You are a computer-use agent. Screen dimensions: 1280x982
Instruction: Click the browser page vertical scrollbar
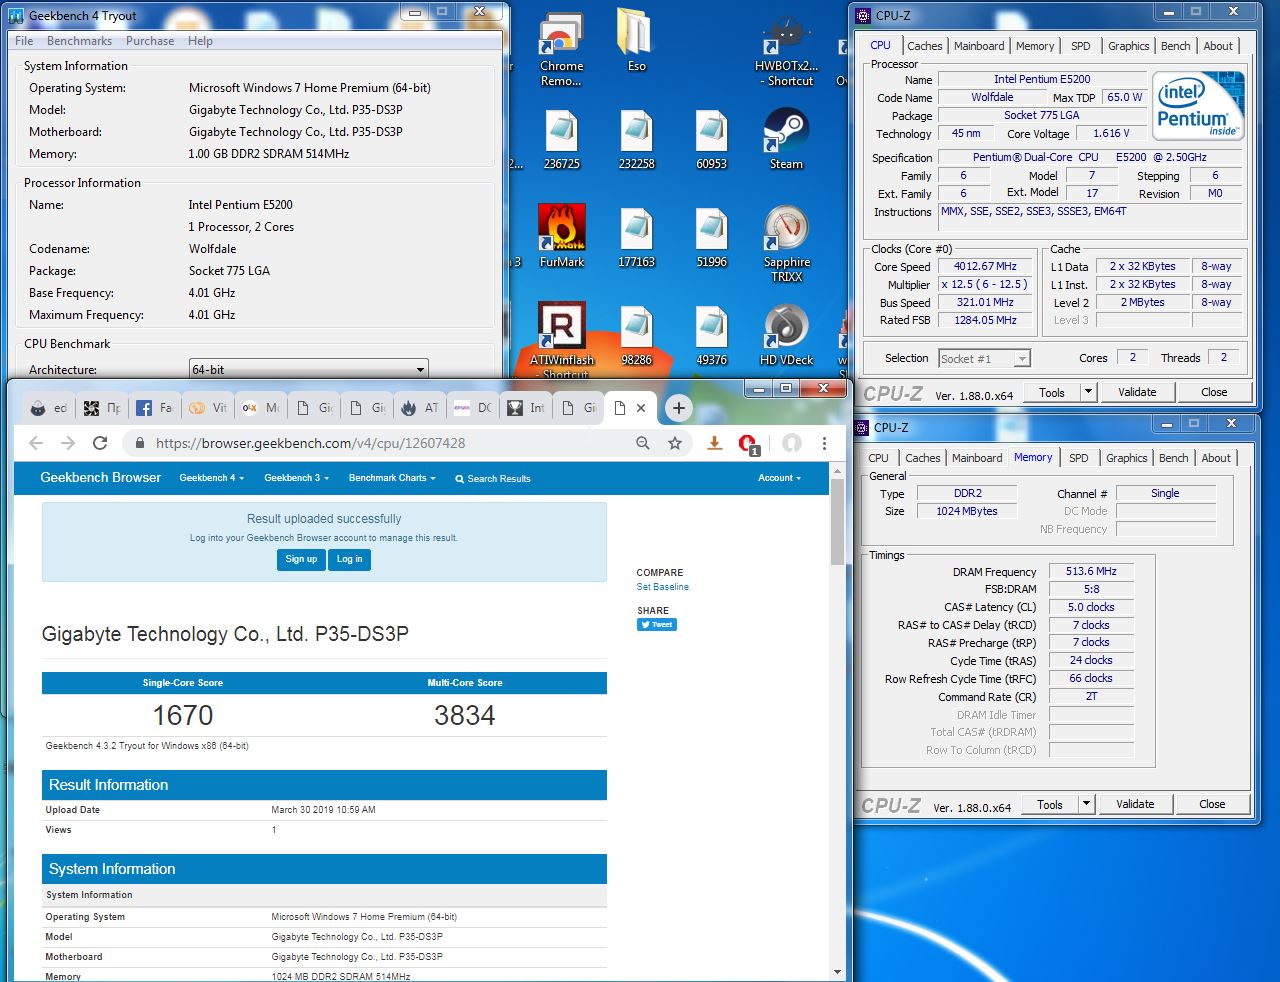click(x=837, y=520)
